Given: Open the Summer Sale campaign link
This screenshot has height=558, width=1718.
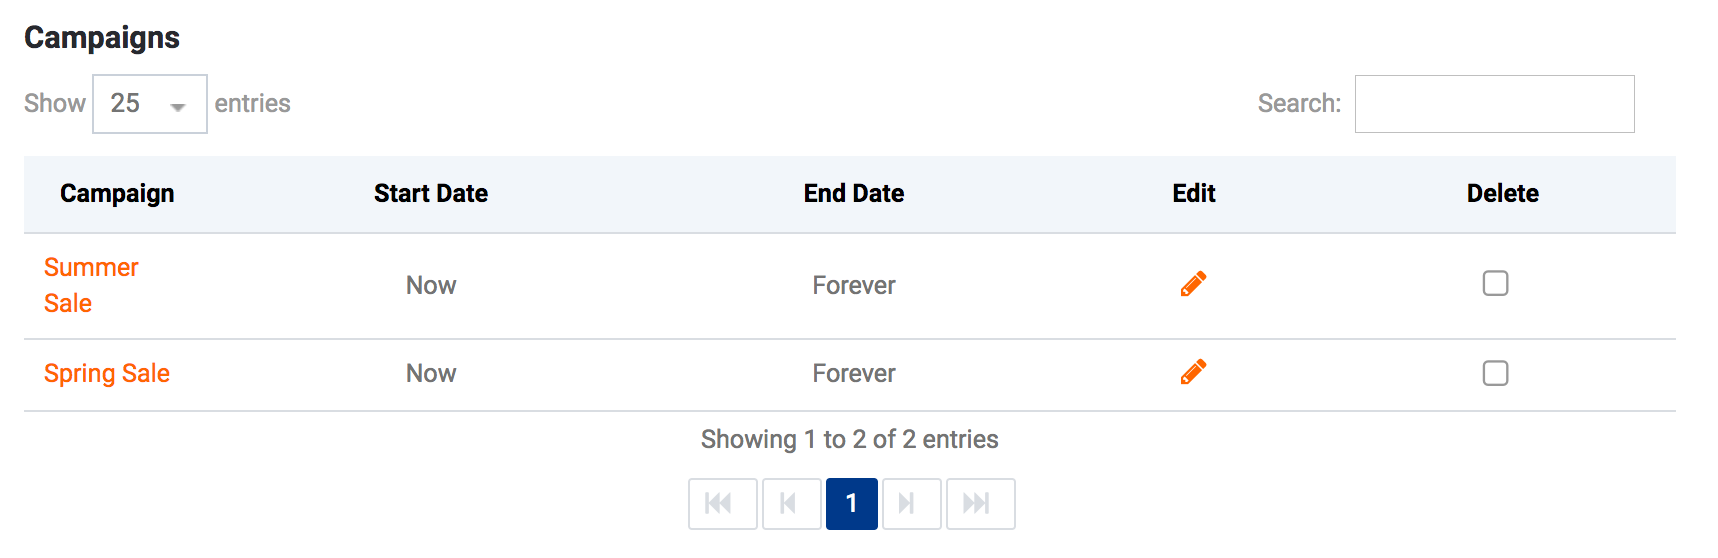Looking at the screenshot, I should [90, 268].
